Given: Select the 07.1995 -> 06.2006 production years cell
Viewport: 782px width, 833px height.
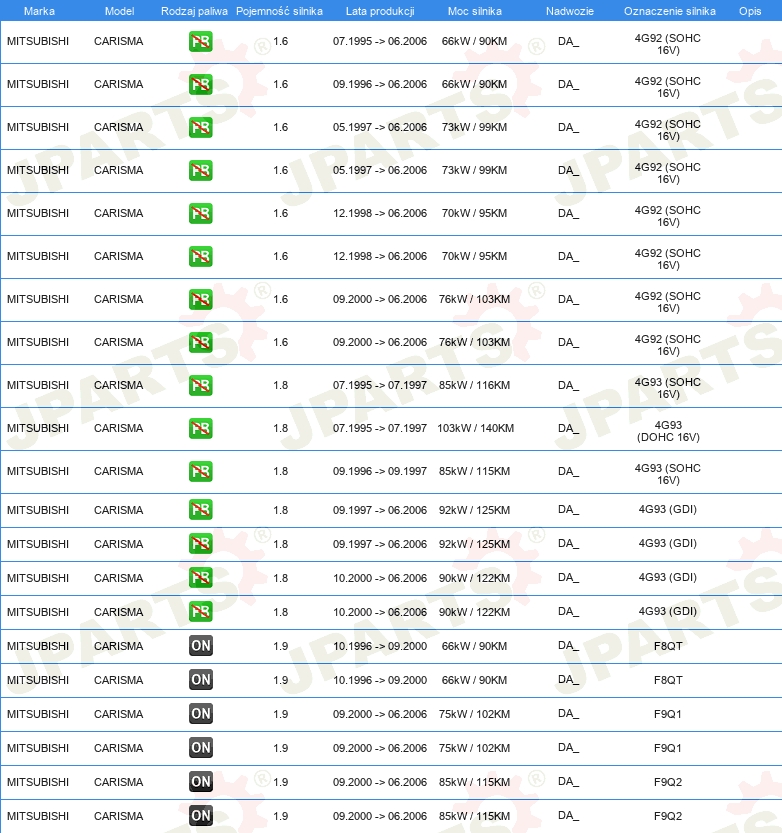Looking at the screenshot, I should pyautogui.click(x=380, y=41).
